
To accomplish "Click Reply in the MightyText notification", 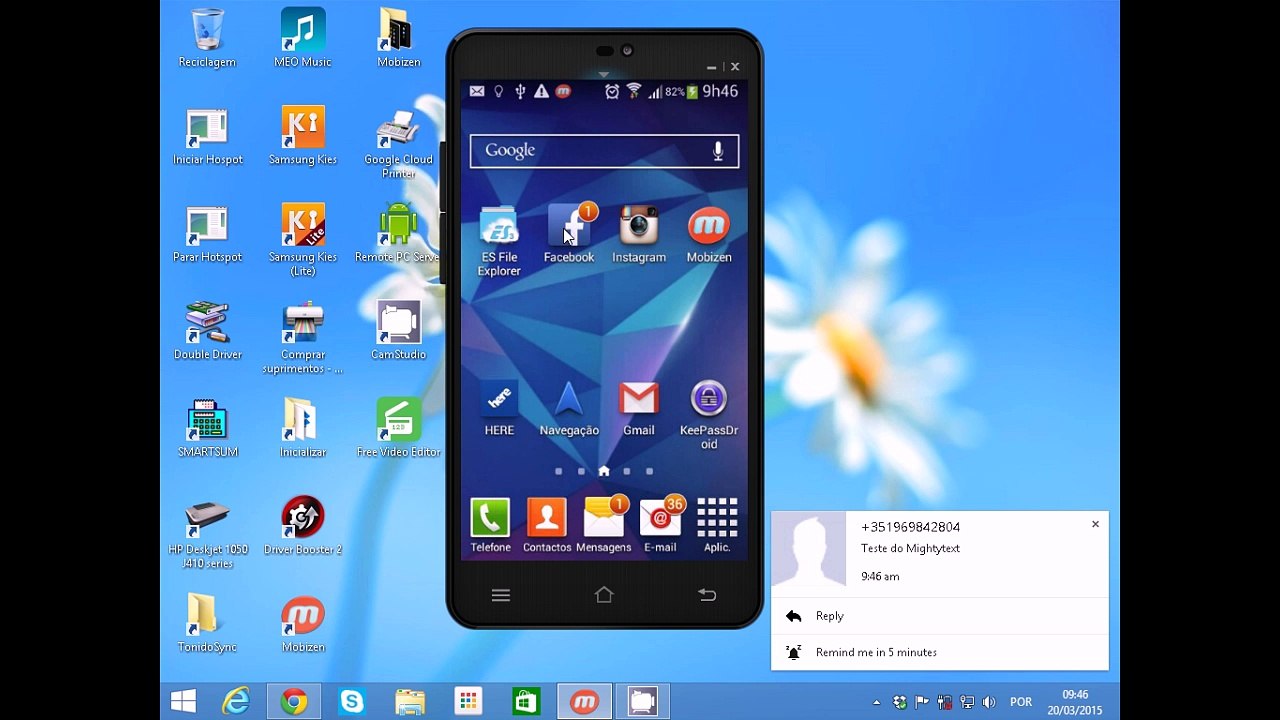I will pyautogui.click(x=940, y=616).
